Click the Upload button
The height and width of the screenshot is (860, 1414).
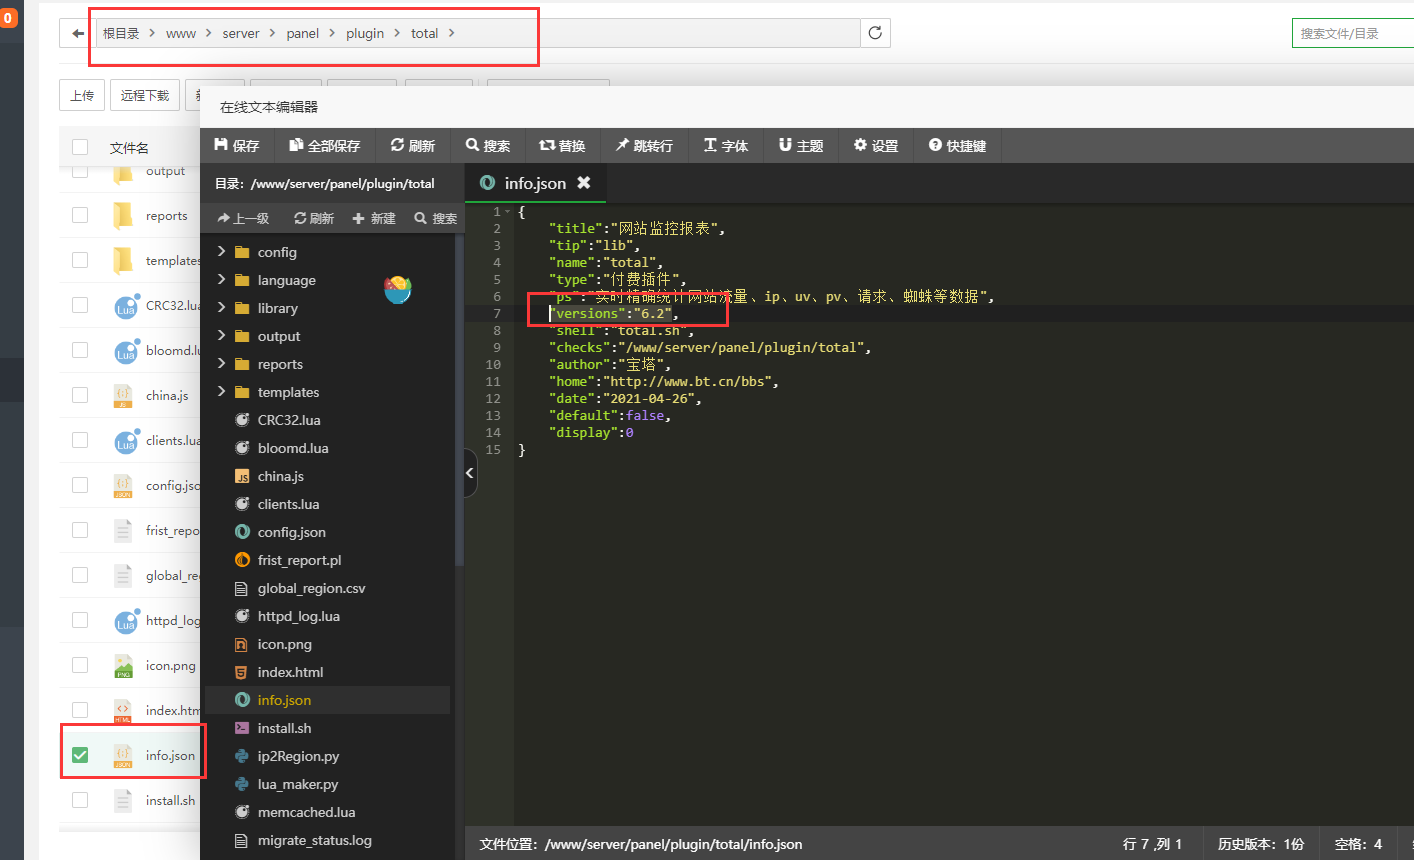click(82, 95)
